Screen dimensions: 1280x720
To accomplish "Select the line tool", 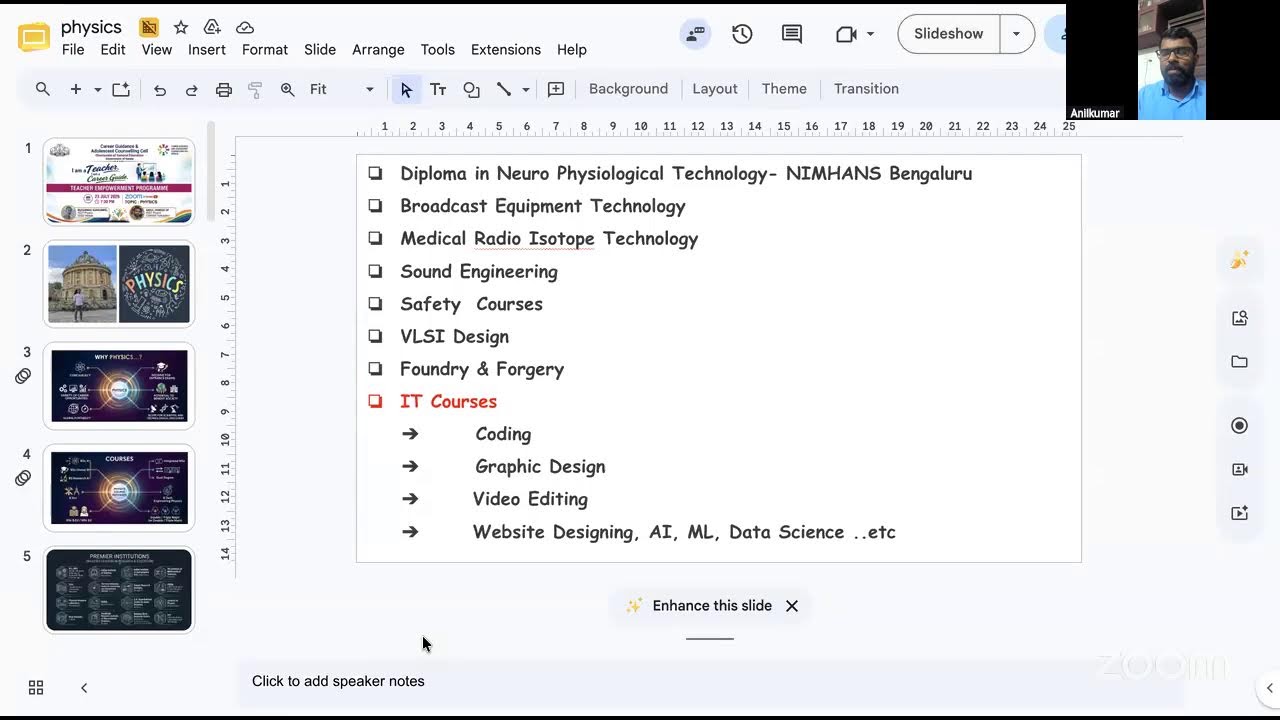I will pos(504,89).
